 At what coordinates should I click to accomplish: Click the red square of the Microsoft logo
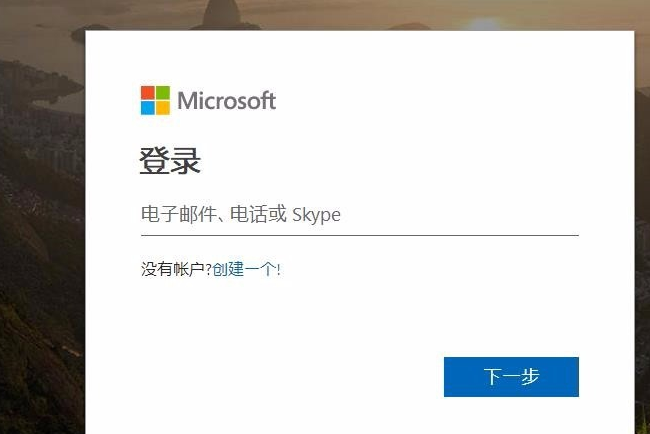[148, 93]
